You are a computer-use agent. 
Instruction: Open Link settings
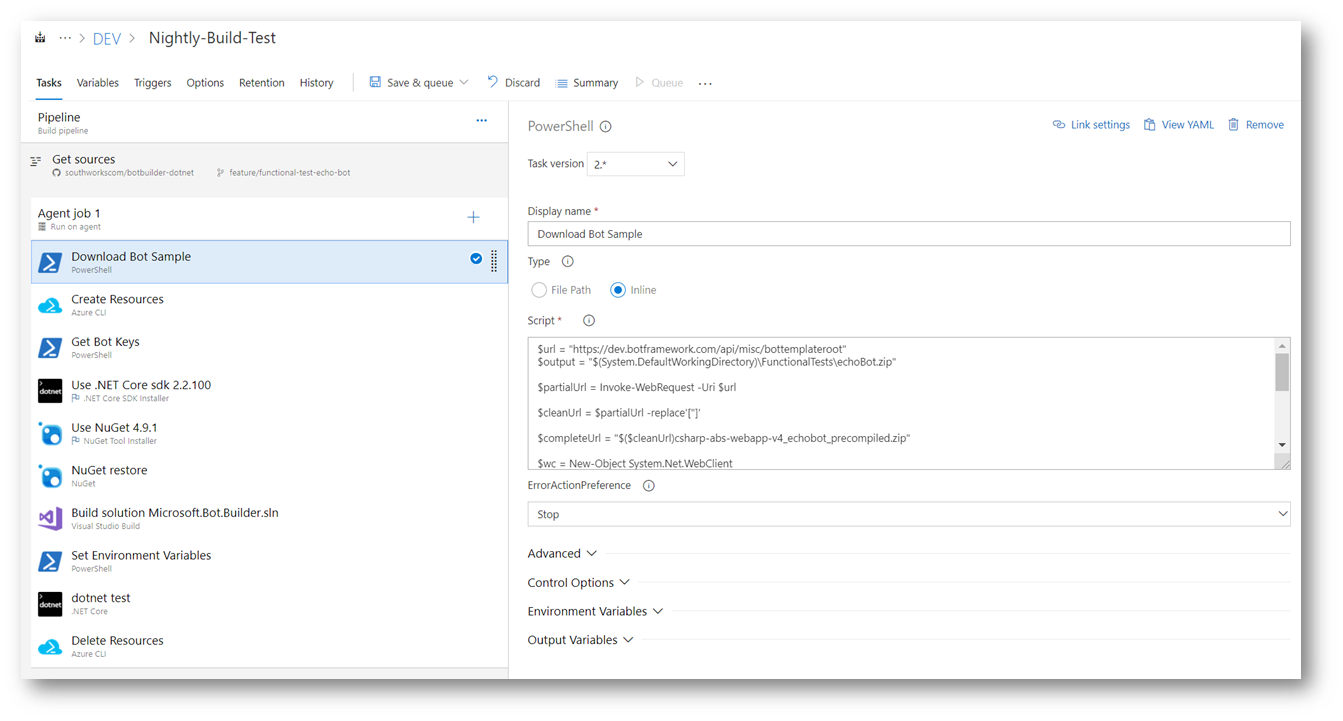[1091, 125]
